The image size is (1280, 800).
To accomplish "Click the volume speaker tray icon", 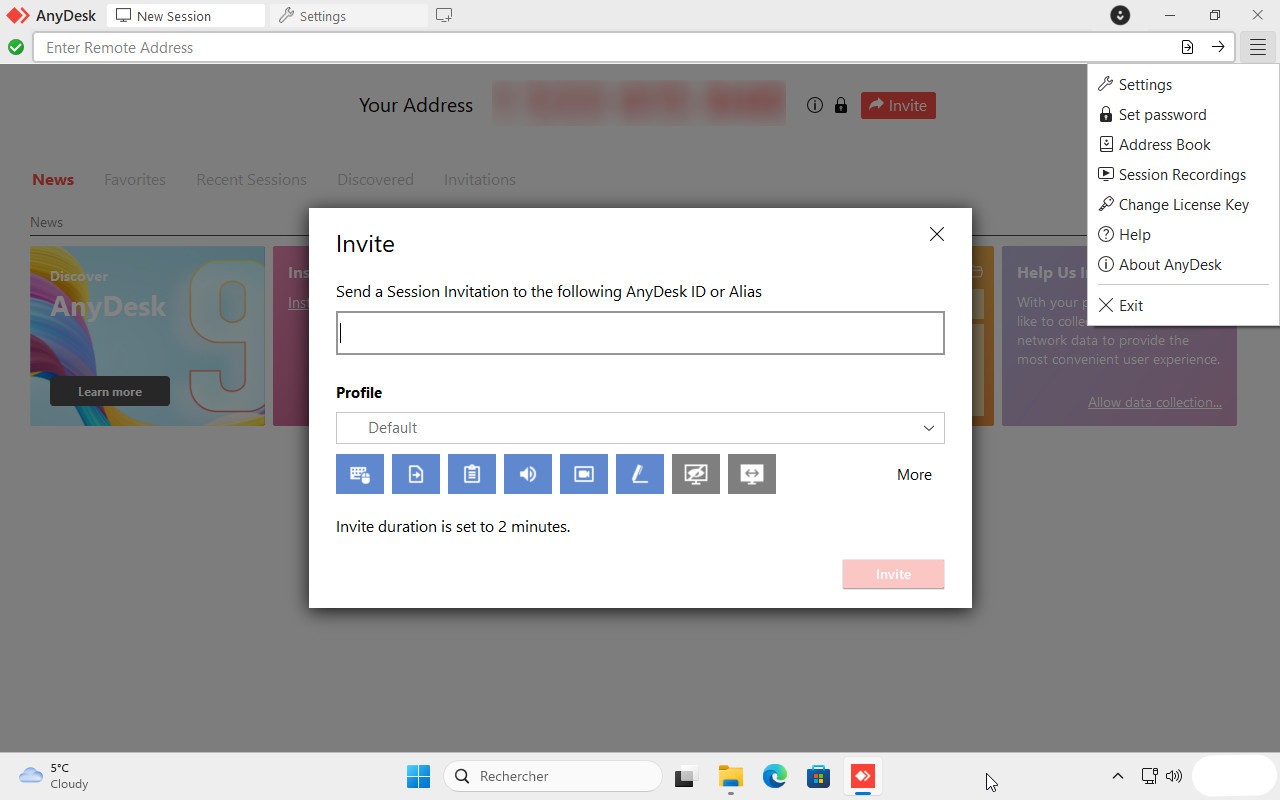I will (x=1174, y=776).
